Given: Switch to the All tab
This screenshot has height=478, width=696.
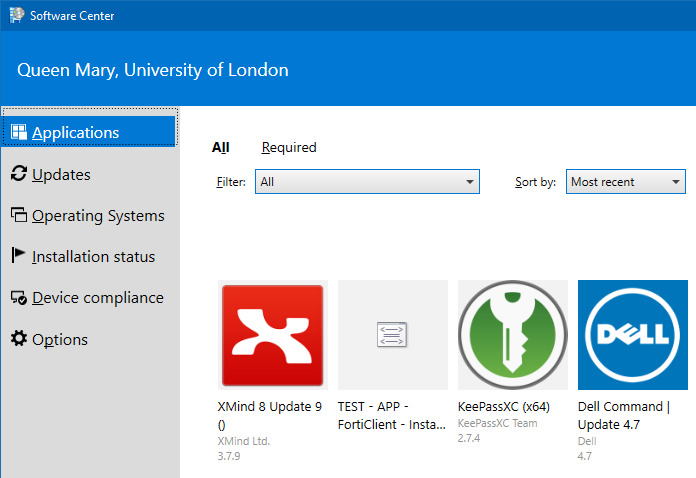Looking at the screenshot, I should point(221,147).
